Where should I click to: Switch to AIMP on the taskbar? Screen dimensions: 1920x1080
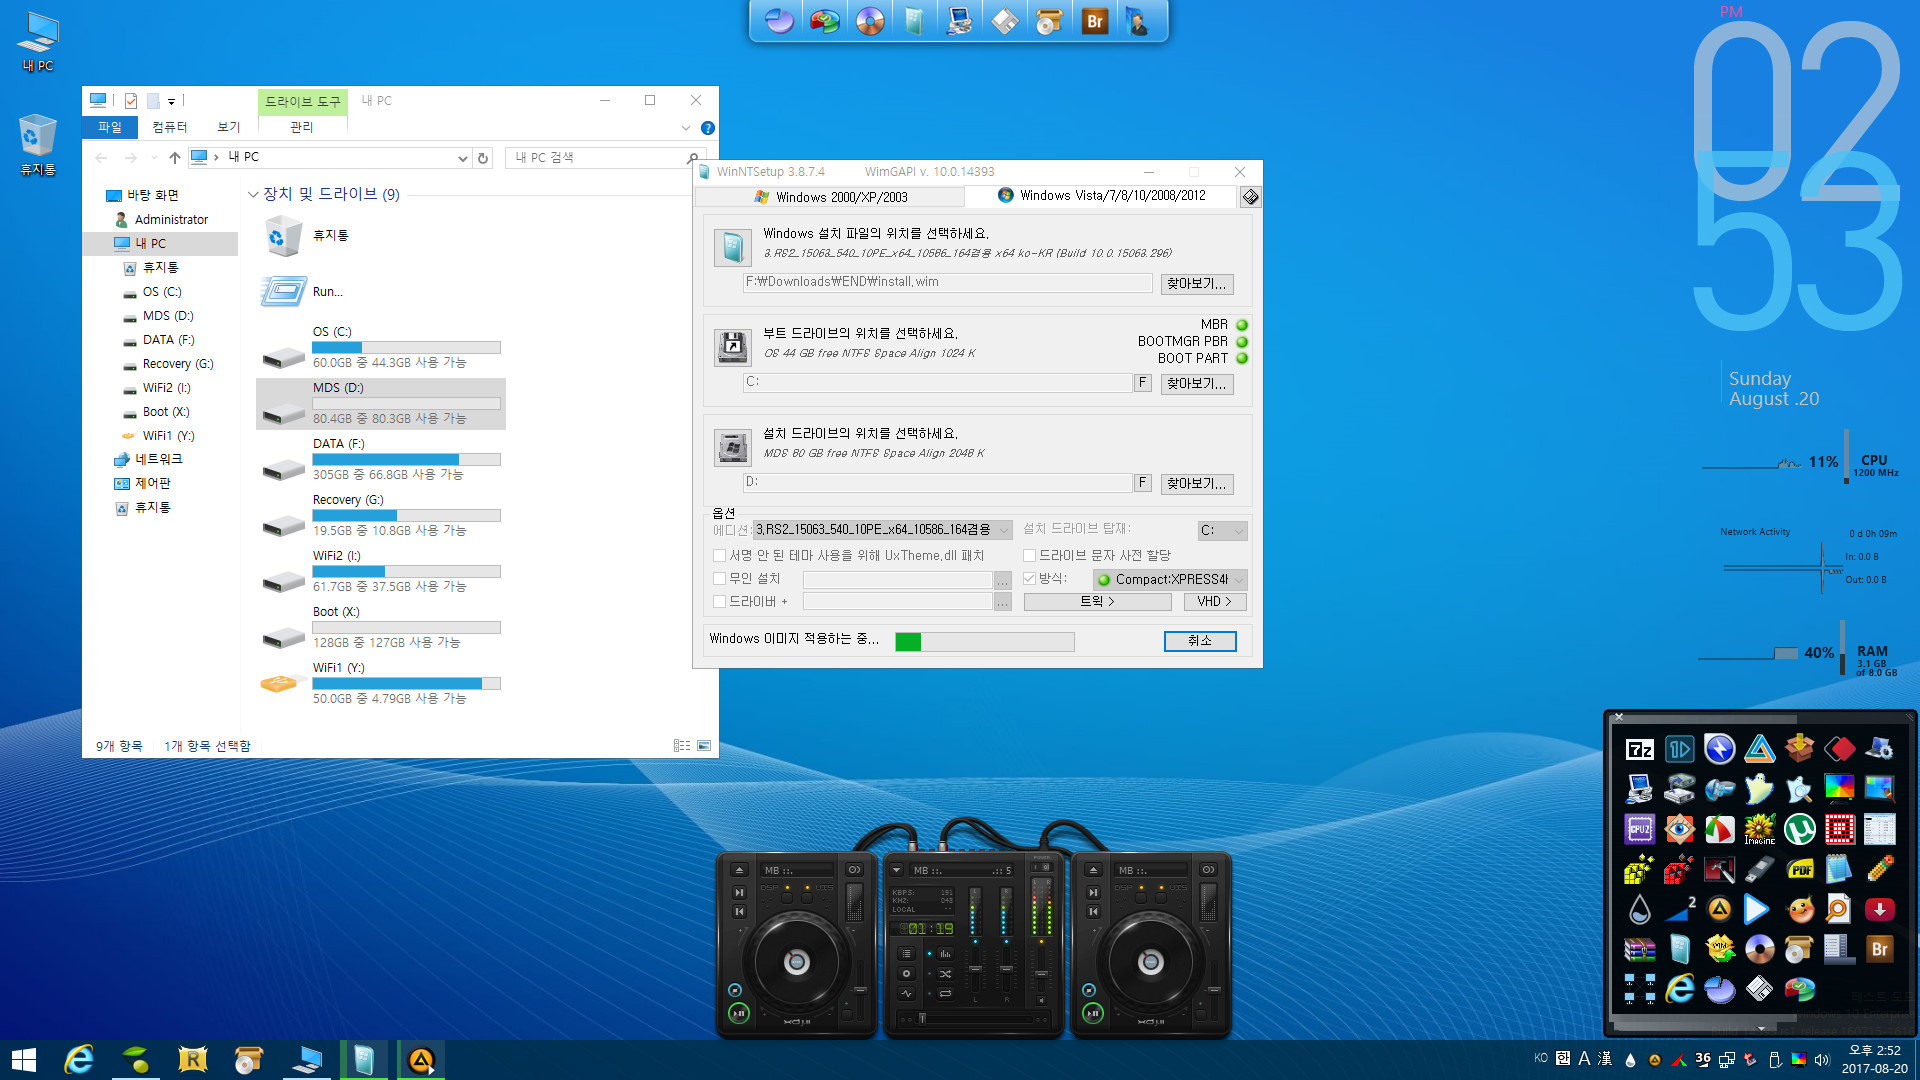pyautogui.click(x=421, y=1060)
